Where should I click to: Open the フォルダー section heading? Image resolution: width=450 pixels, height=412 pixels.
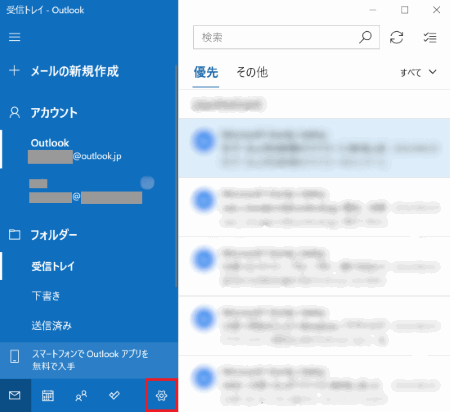pyautogui.click(x=54, y=235)
